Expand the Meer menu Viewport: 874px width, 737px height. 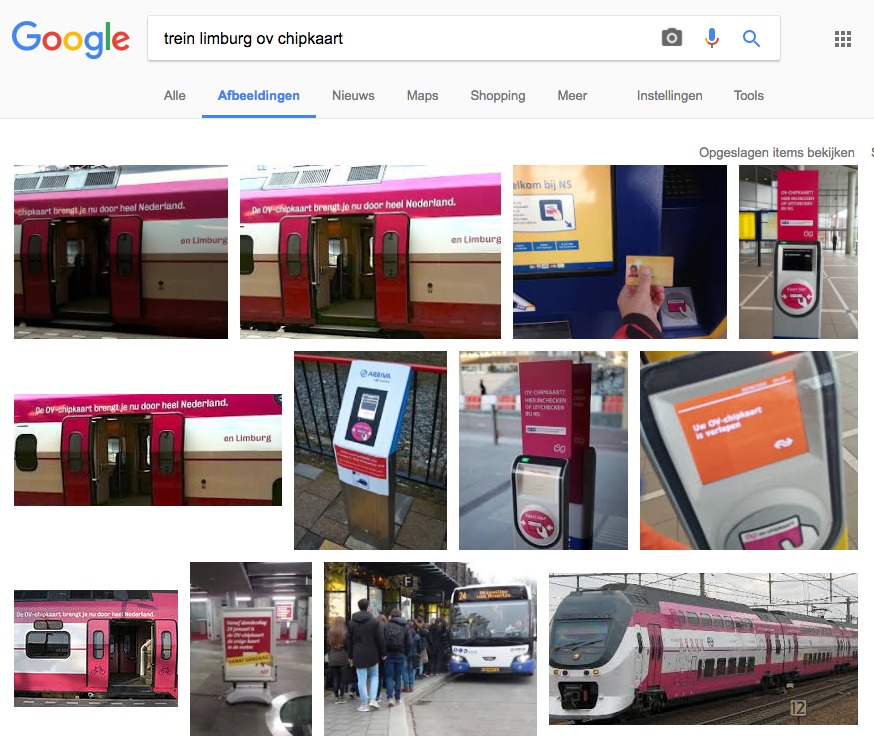tap(572, 95)
